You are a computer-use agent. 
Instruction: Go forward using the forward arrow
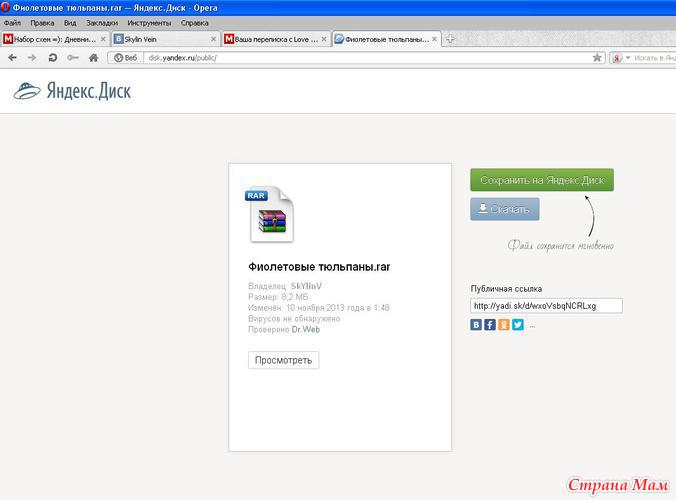pyautogui.click(x=32, y=57)
